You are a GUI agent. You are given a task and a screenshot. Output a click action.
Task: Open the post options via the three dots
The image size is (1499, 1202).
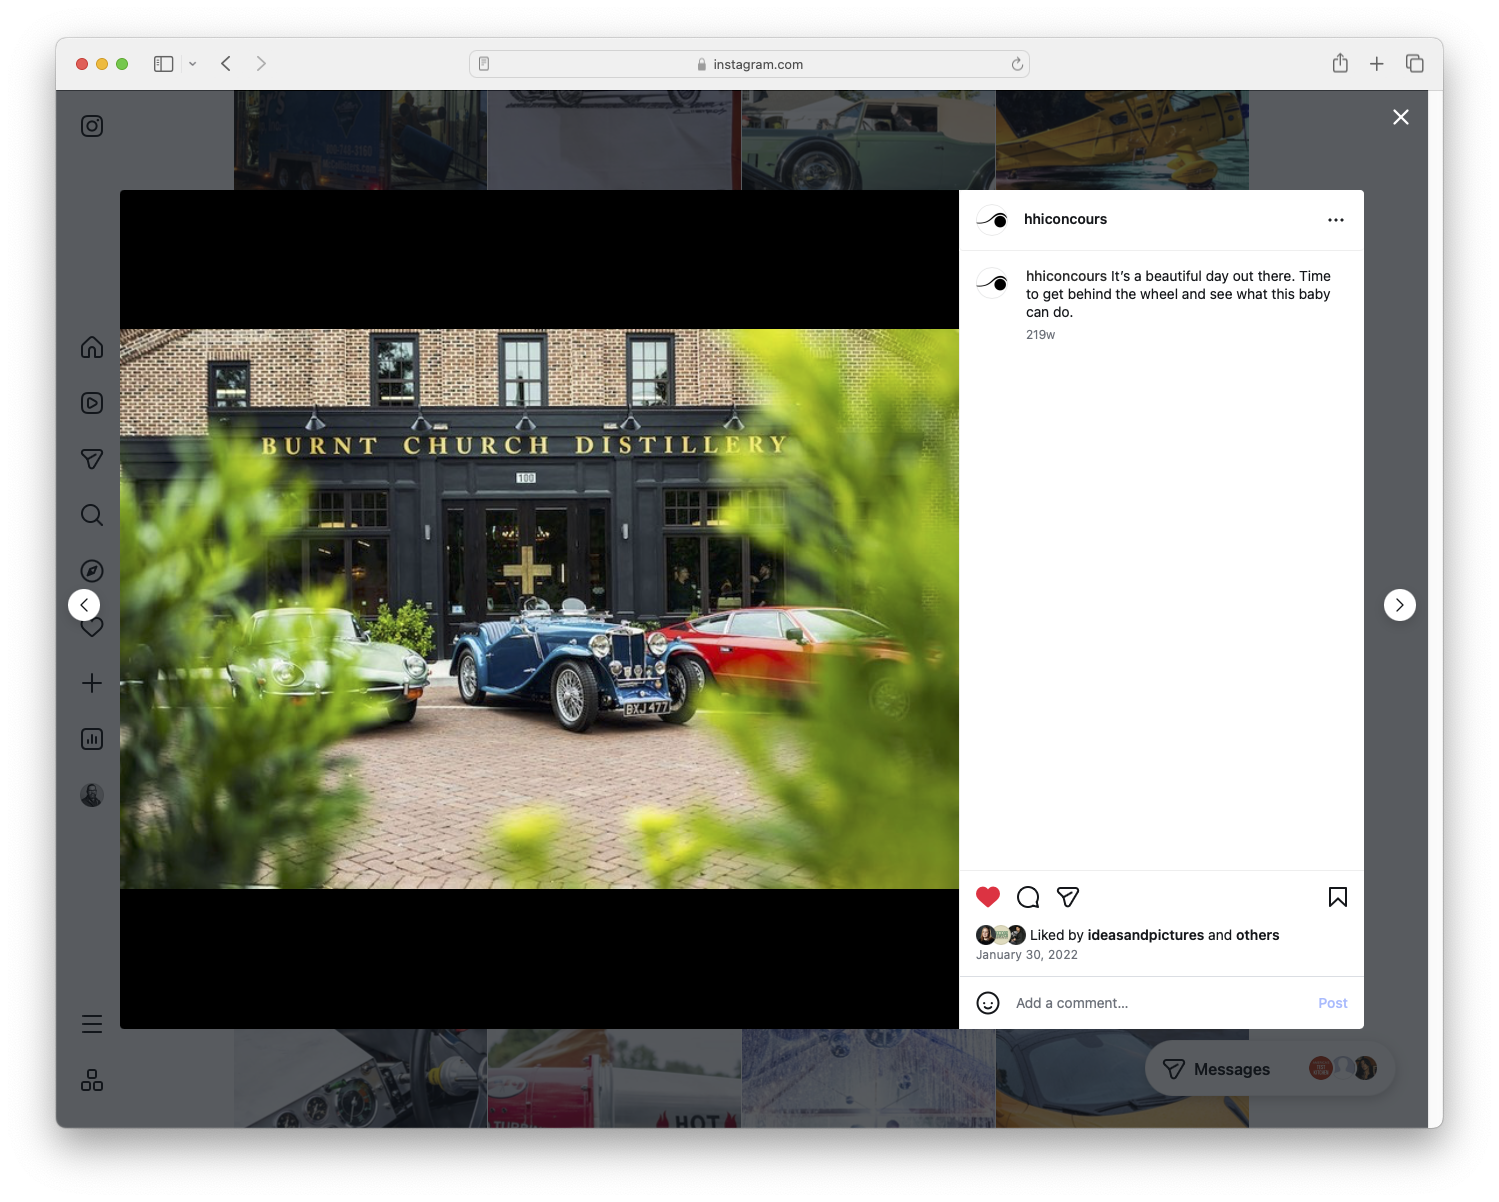click(x=1336, y=219)
